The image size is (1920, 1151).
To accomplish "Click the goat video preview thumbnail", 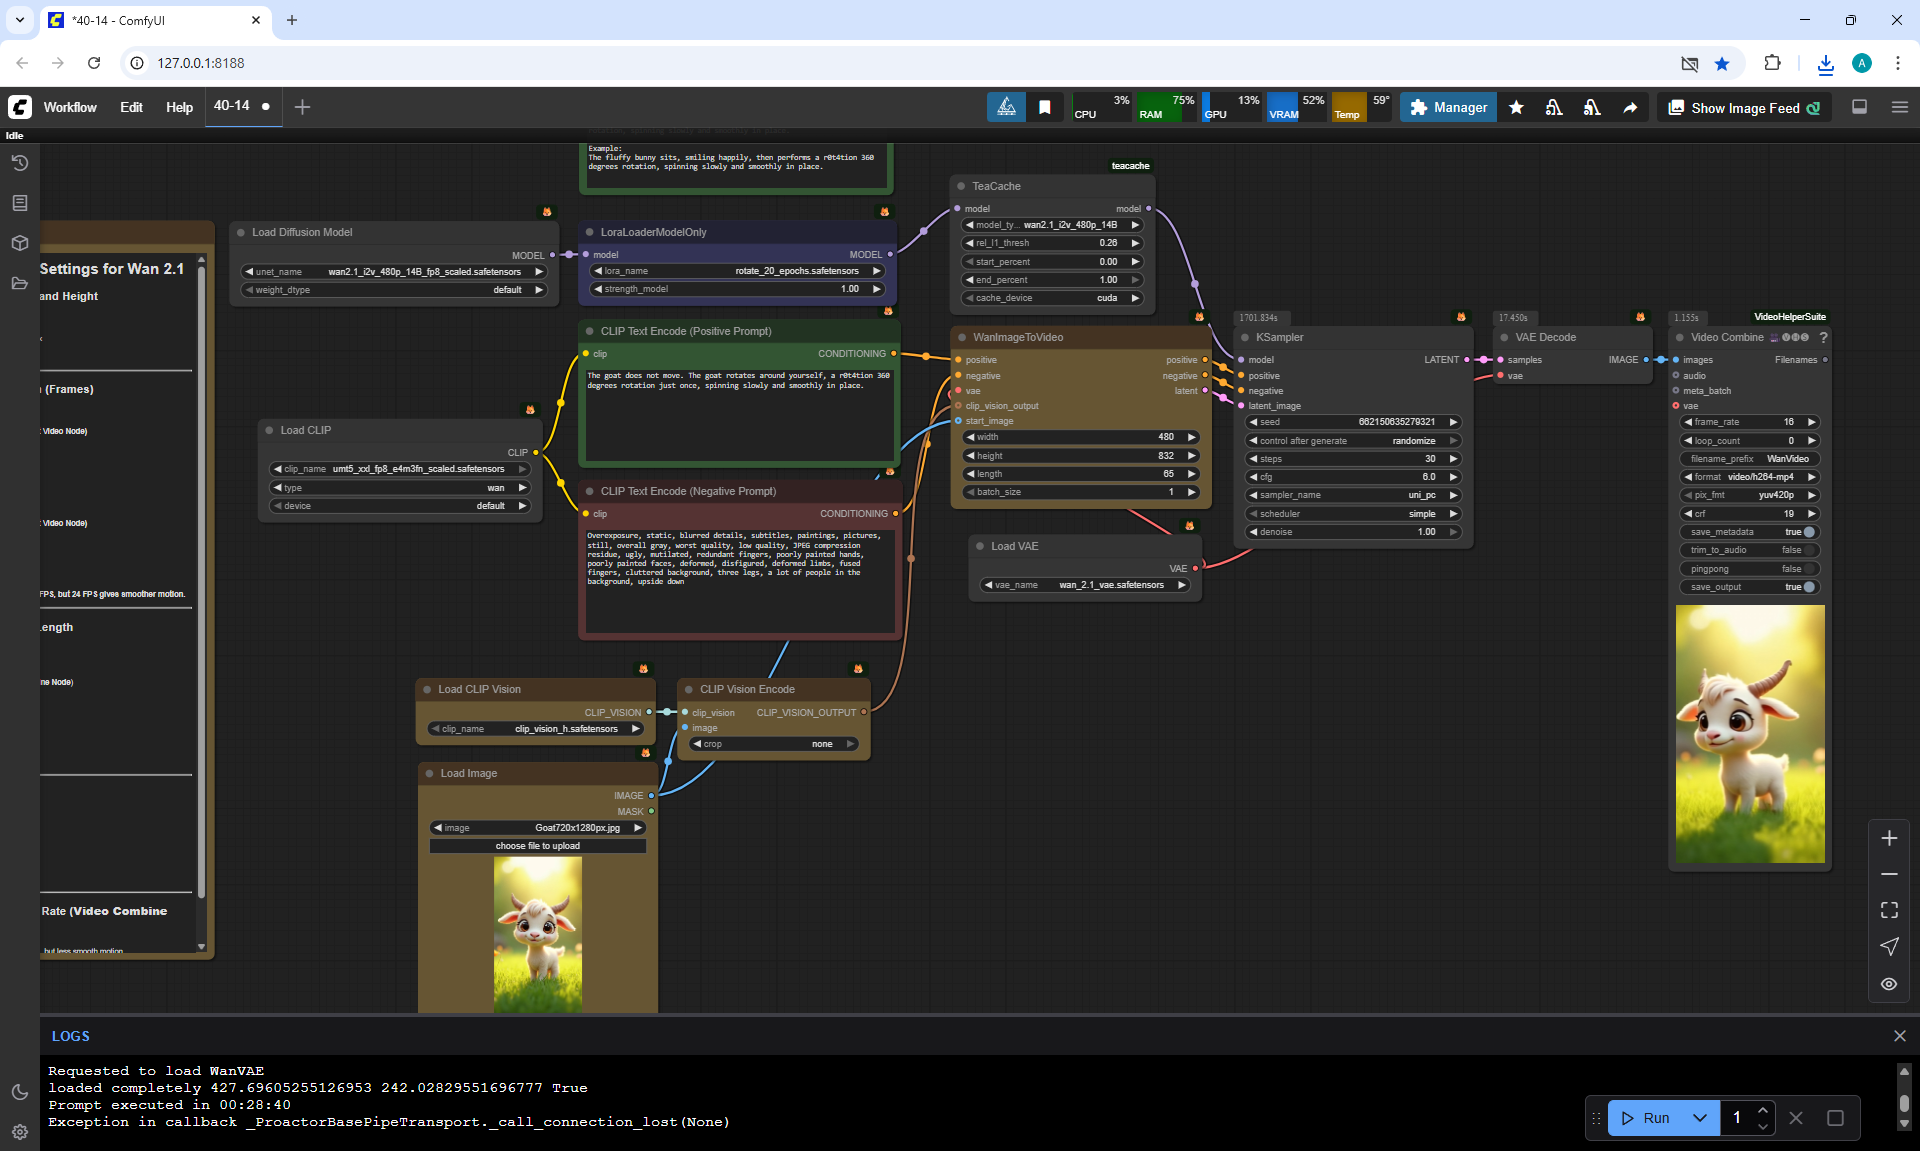I will click(1749, 733).
